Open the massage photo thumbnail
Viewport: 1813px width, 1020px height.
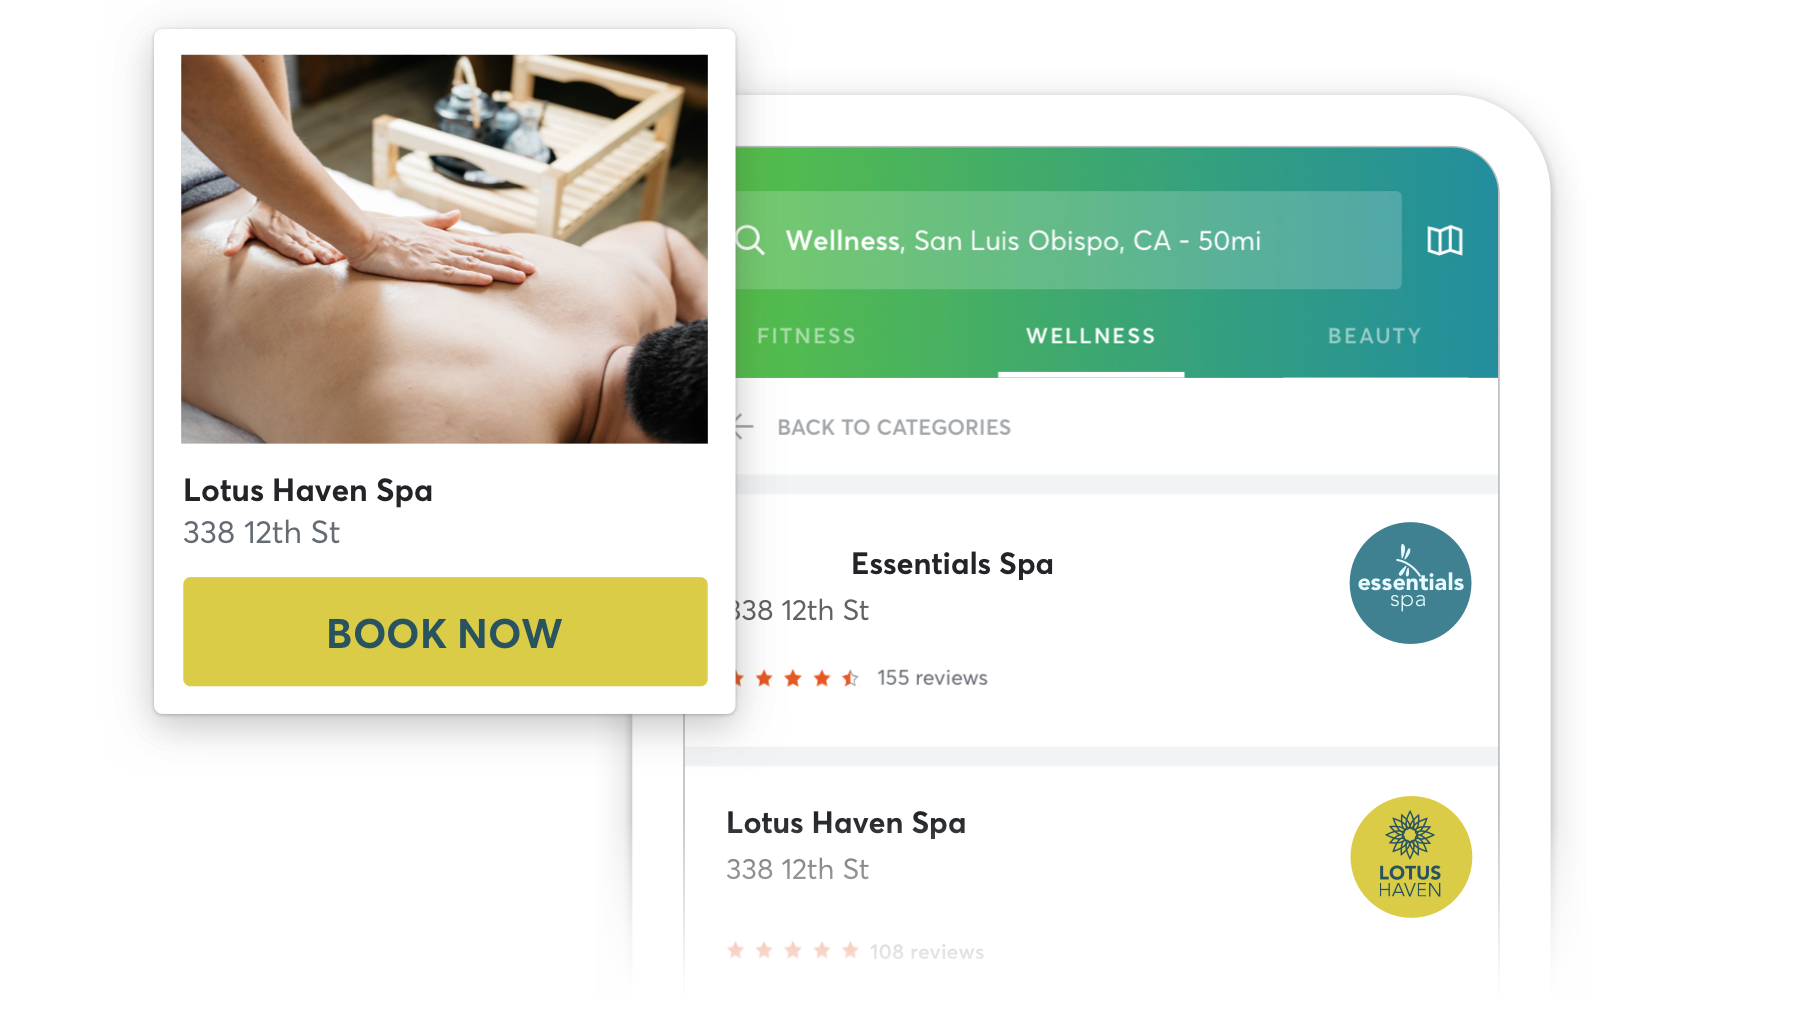[444, 249]
